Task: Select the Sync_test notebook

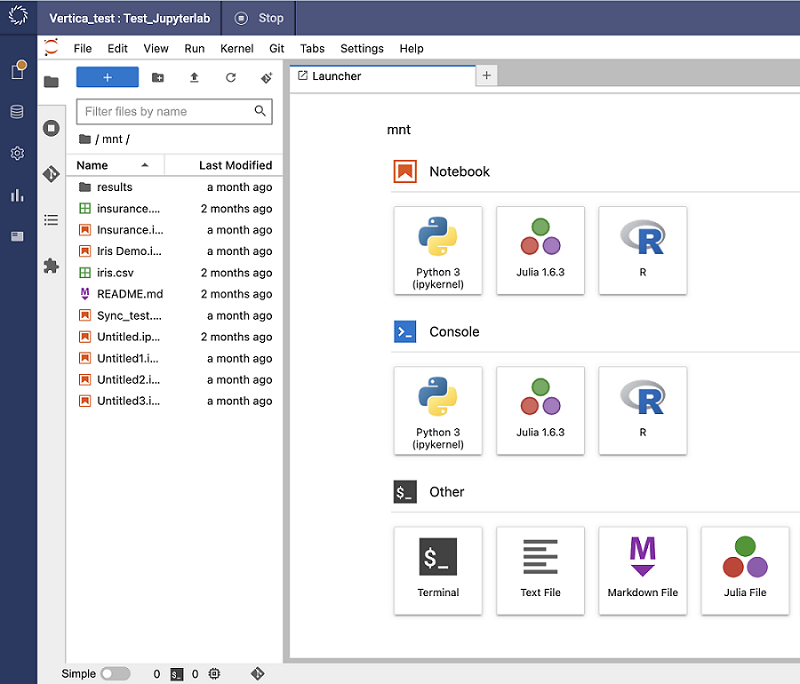Action: coord(175,316)
